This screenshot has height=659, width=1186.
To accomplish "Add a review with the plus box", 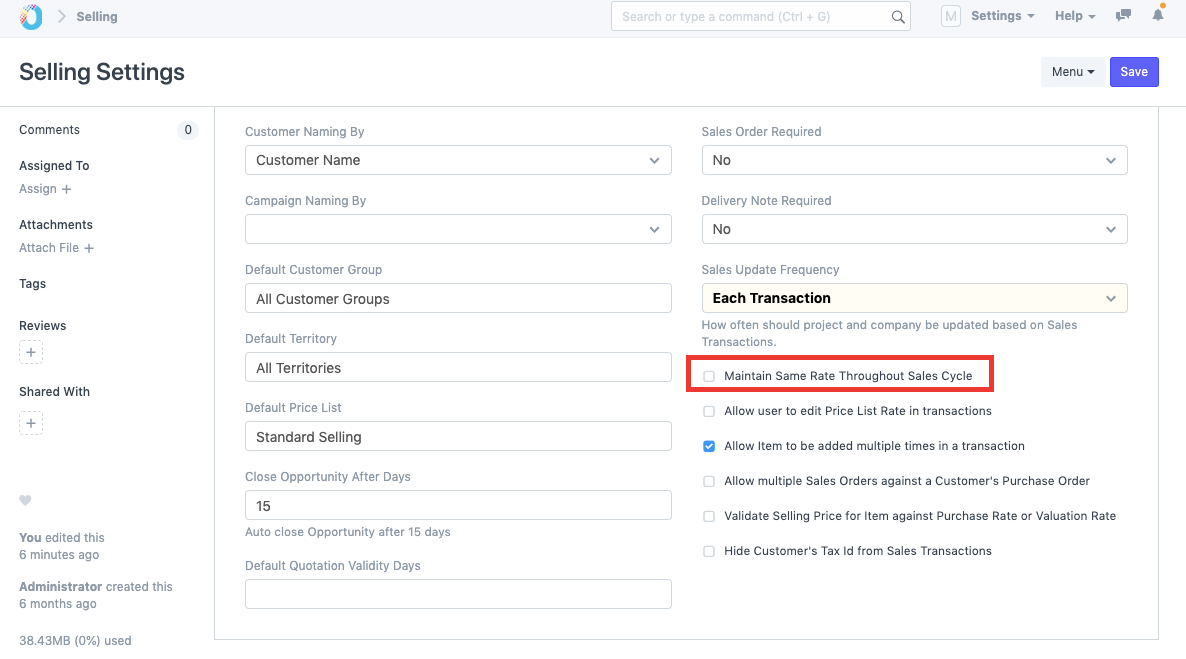I will tap(31, 352).
